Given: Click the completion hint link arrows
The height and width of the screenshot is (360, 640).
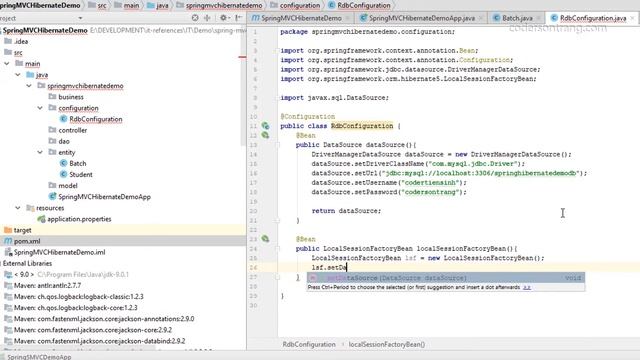Looking at the screenshot, I should [527, 287].
